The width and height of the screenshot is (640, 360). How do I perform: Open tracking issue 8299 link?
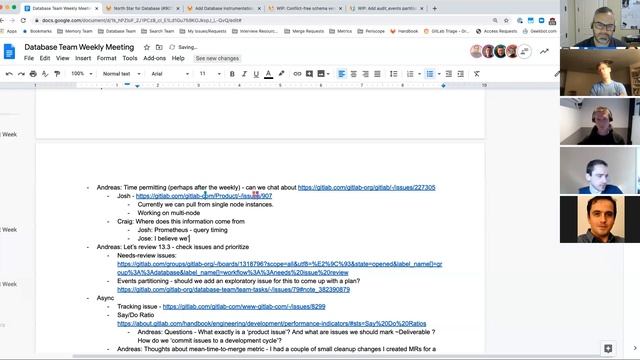coord(244,307)
